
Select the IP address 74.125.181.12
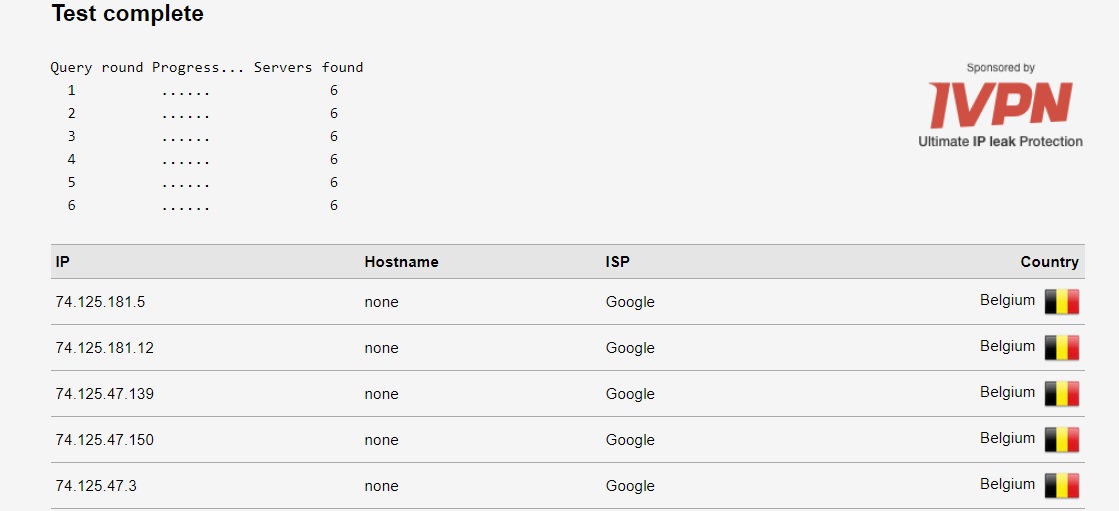click(104, 348)
